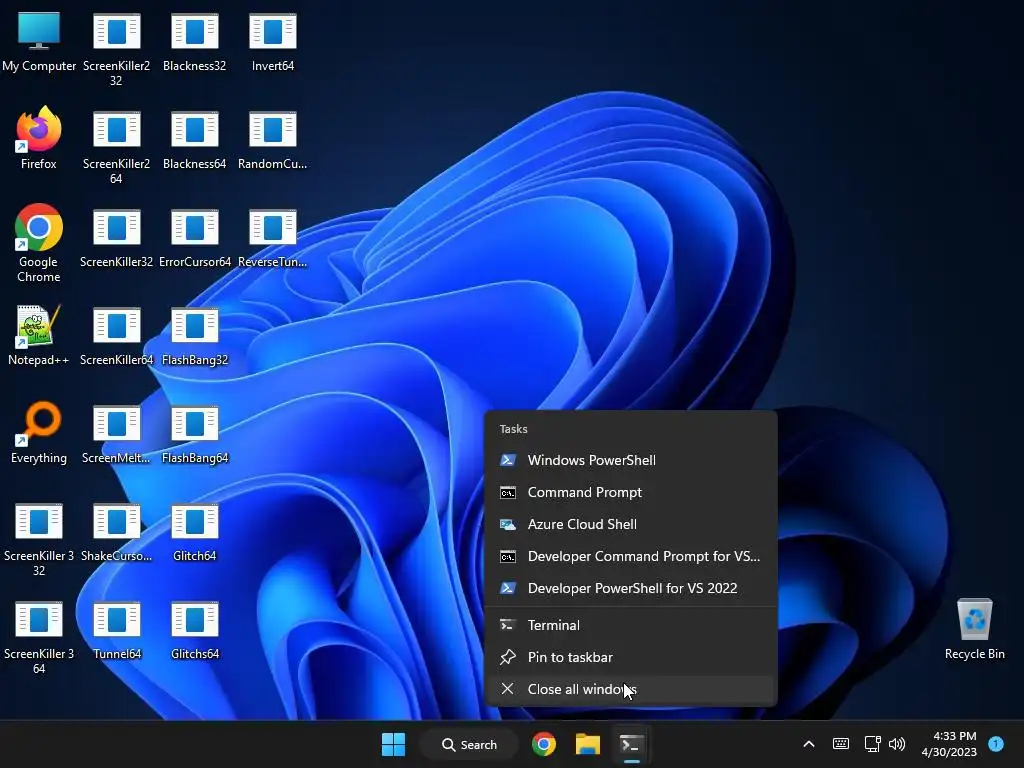Open My Computer desktop icon

click(x=39, y=42)
